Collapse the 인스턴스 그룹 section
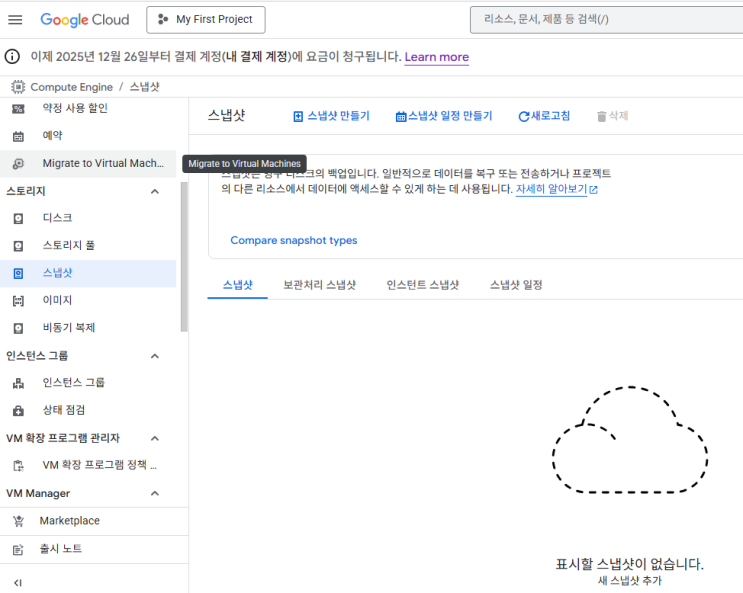The width and height of the screenshot is (743, 593). (x=154, y=356)
